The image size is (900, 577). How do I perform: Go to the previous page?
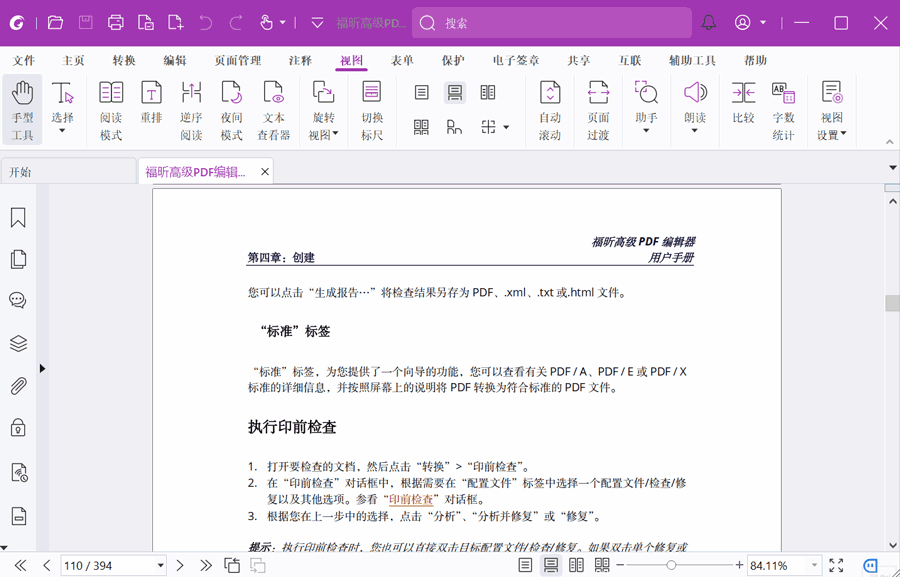click(x=47, y=566)
